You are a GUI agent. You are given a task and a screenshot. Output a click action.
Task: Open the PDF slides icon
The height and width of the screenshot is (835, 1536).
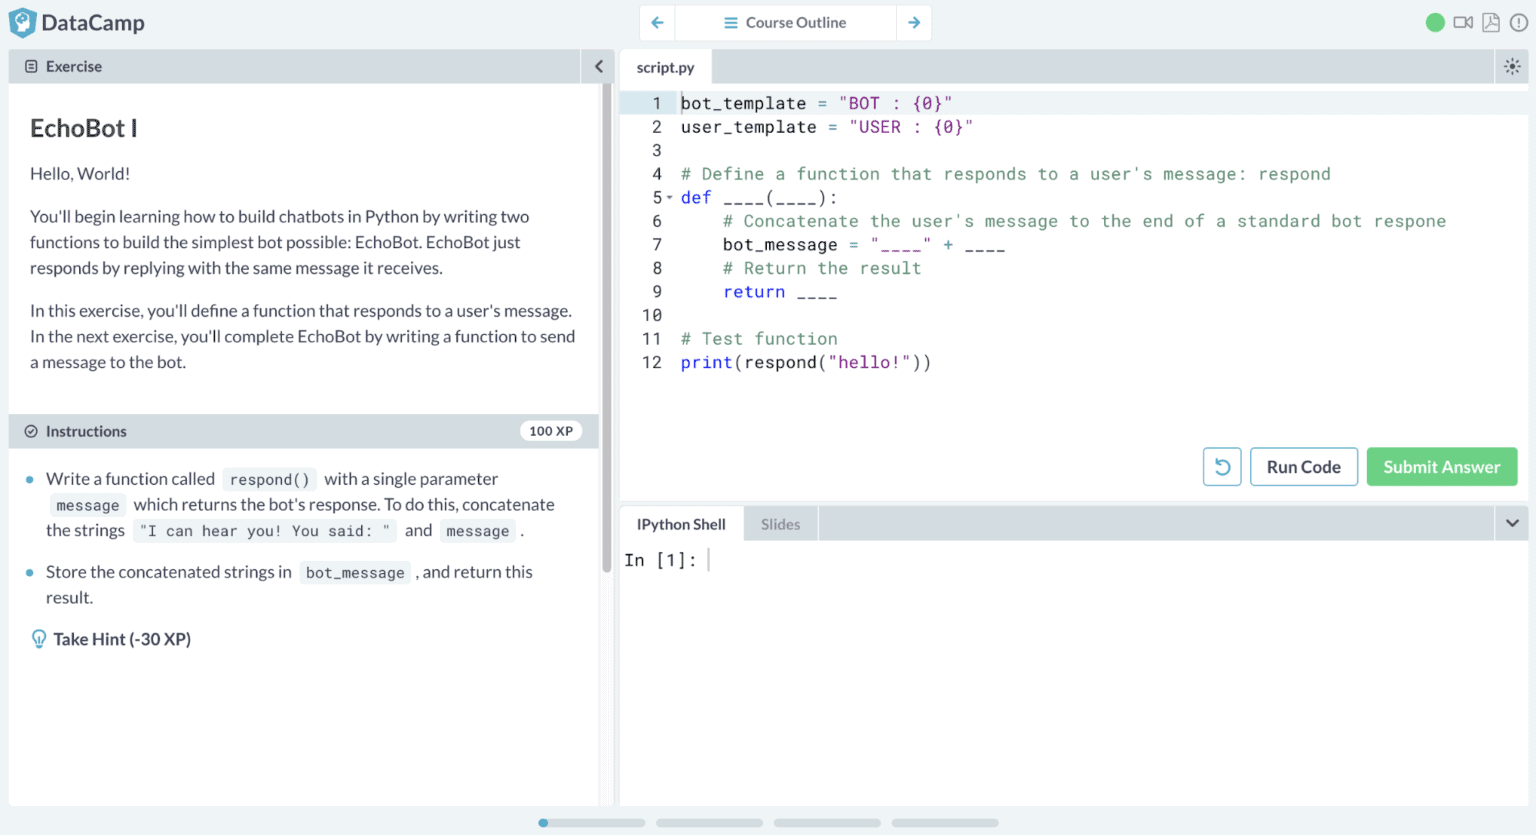coord(1491,22)
